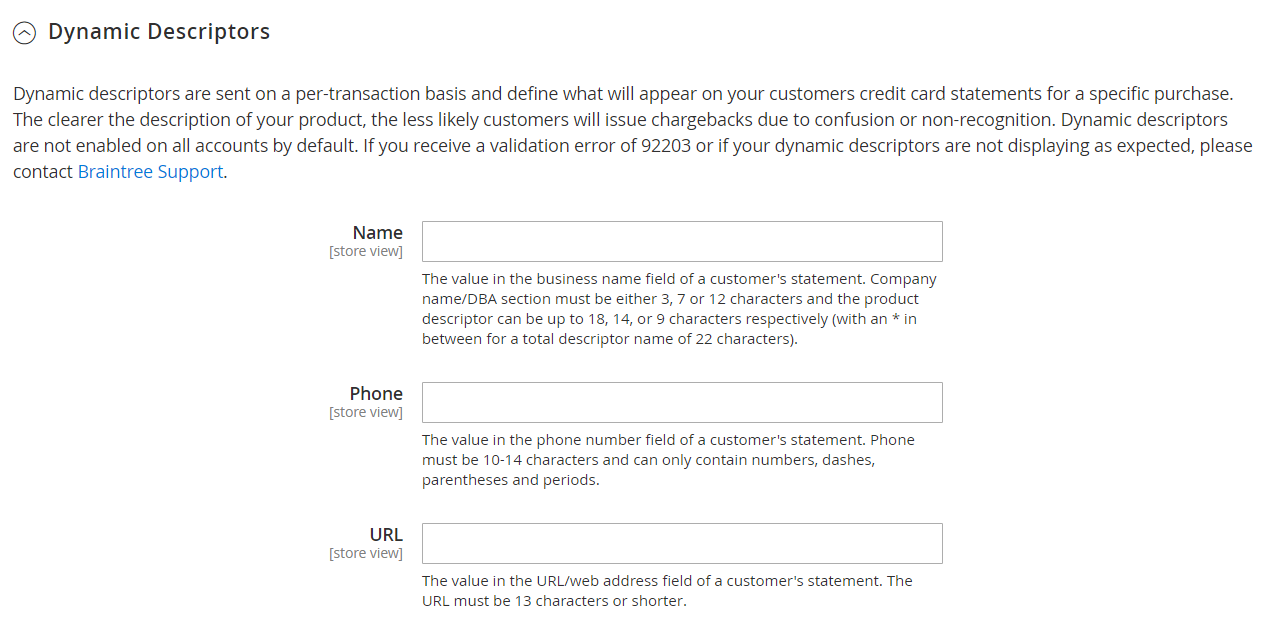Collapse the Dynamic Descriptors section chevron icon
Image resolution: width=1263 pixels, height=631 pixels.
(24, 33)
